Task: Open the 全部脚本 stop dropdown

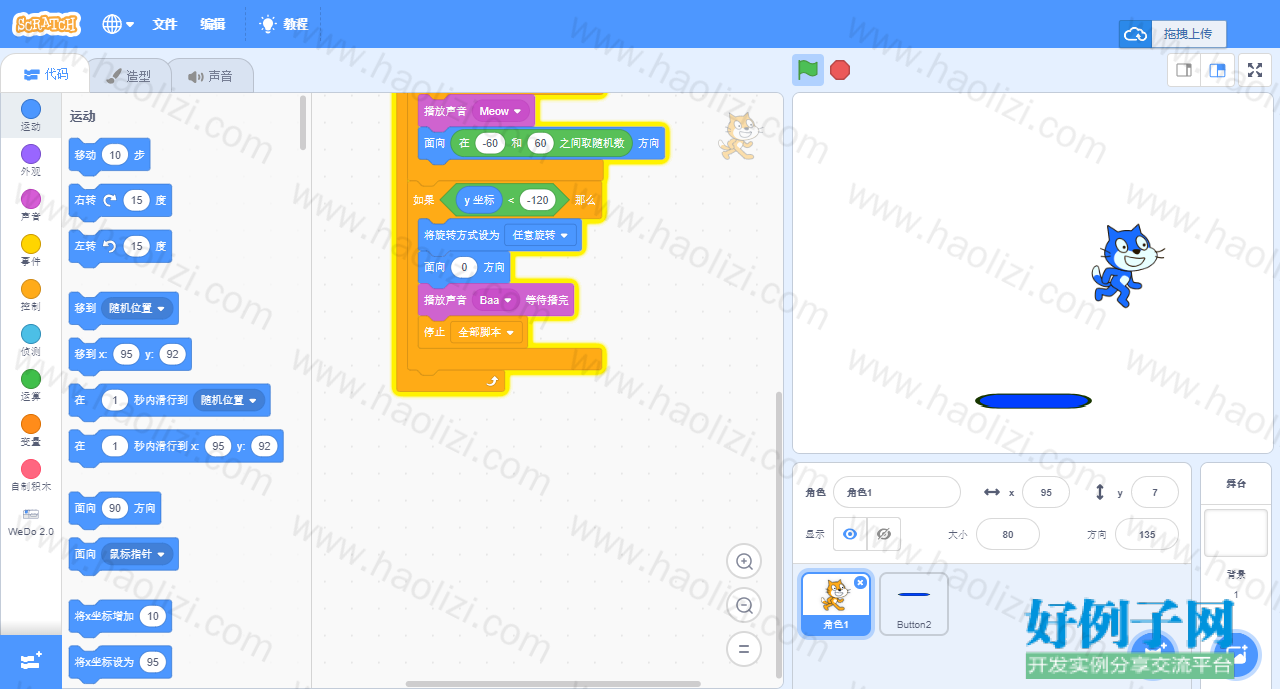Action: coord(487,332)
